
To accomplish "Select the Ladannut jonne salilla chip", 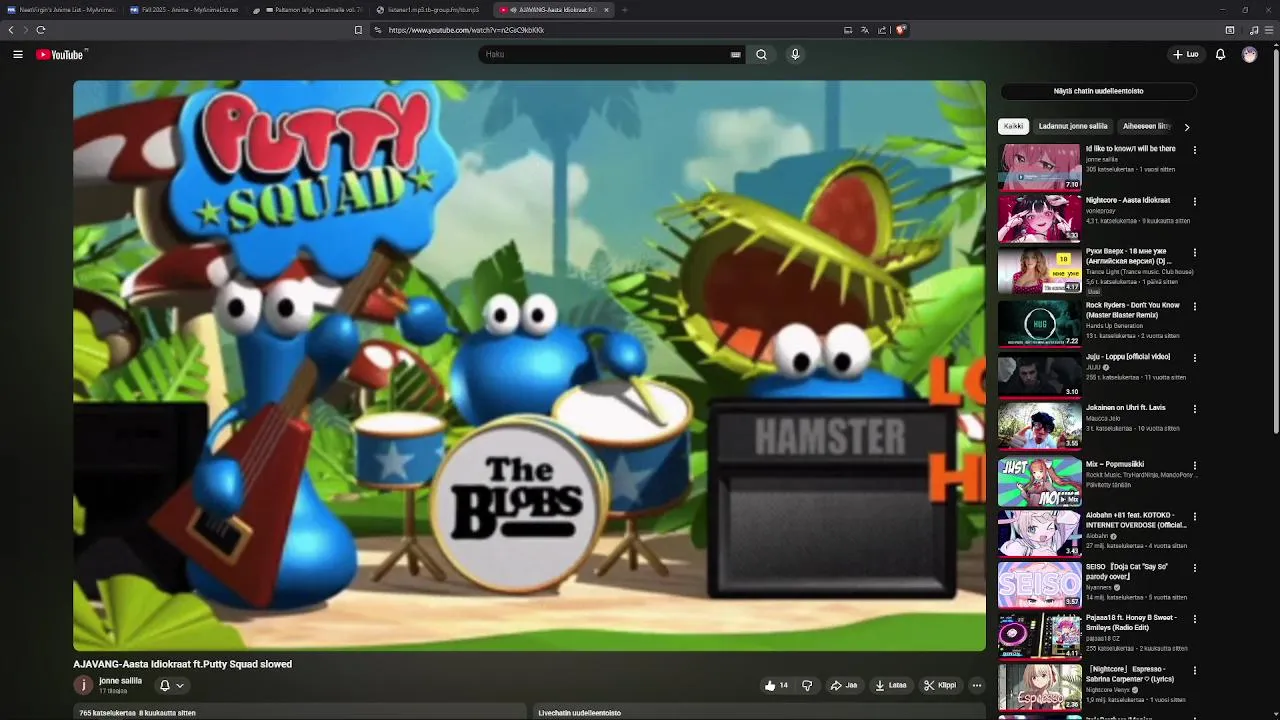I will [1073, 127].
